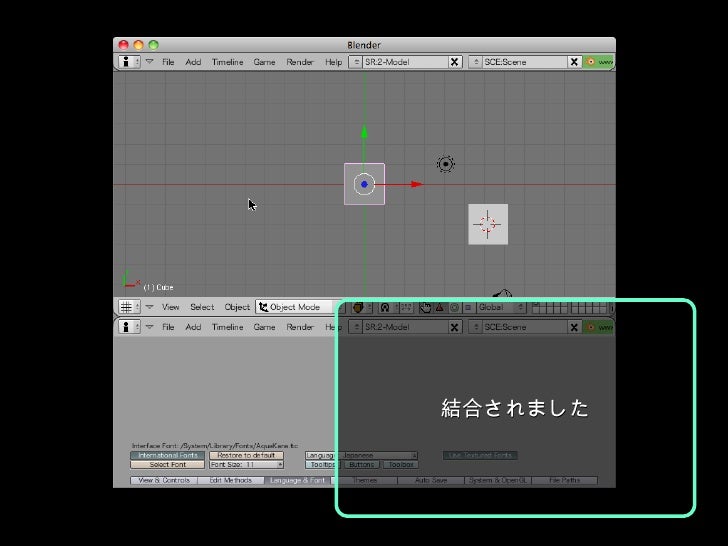Image resolution: width=728 pixels, height=546 pixels.
Task: Open the File menu in the lower header
Action: pyautogui.click(x=168, y=327)
